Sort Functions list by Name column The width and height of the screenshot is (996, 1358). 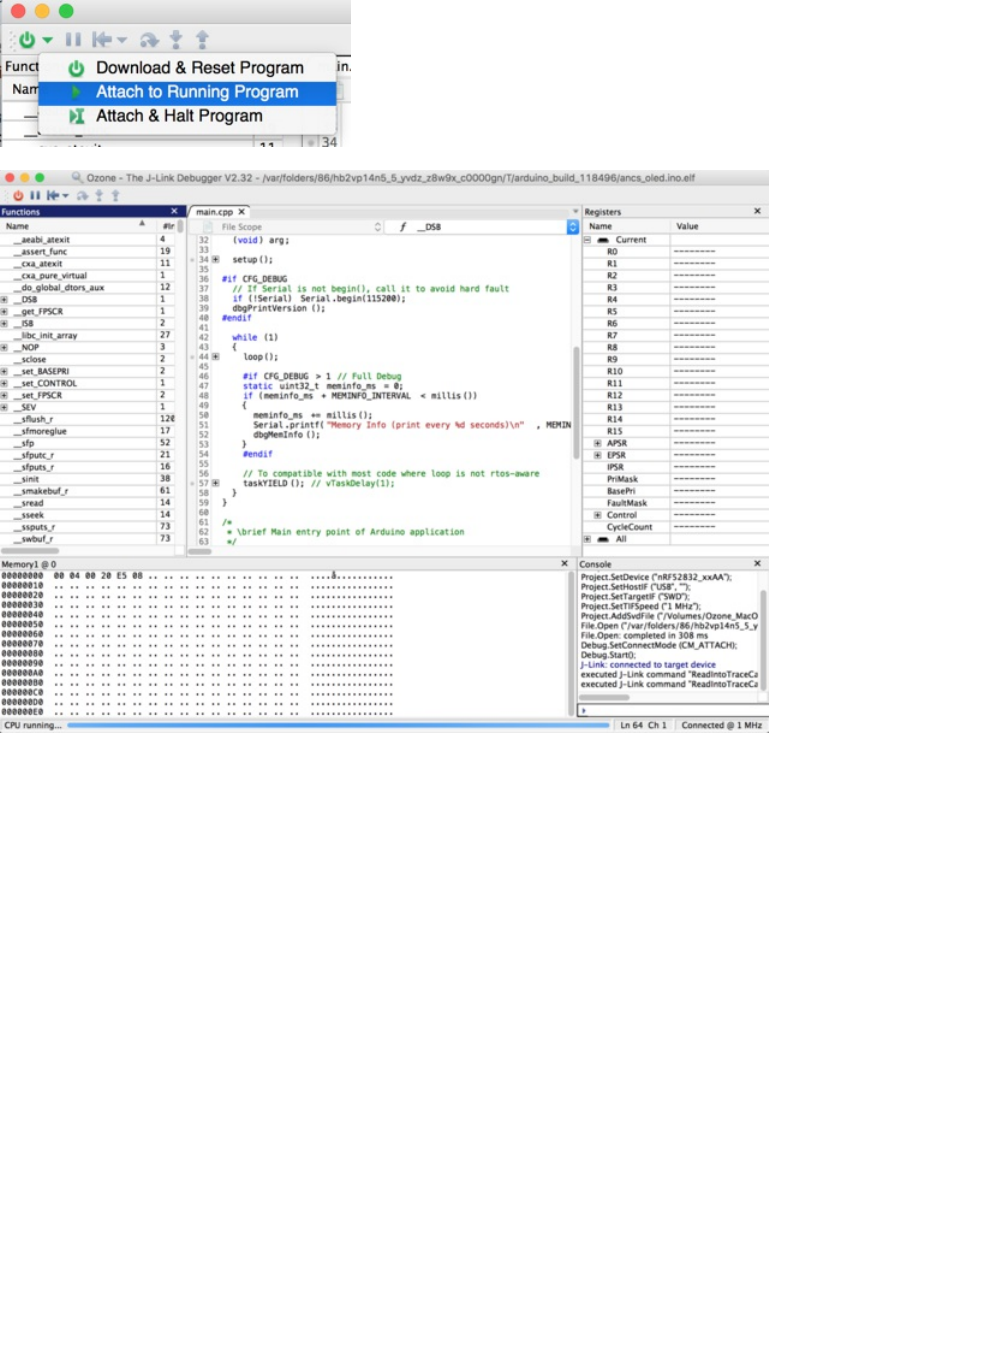coord(78,226)
